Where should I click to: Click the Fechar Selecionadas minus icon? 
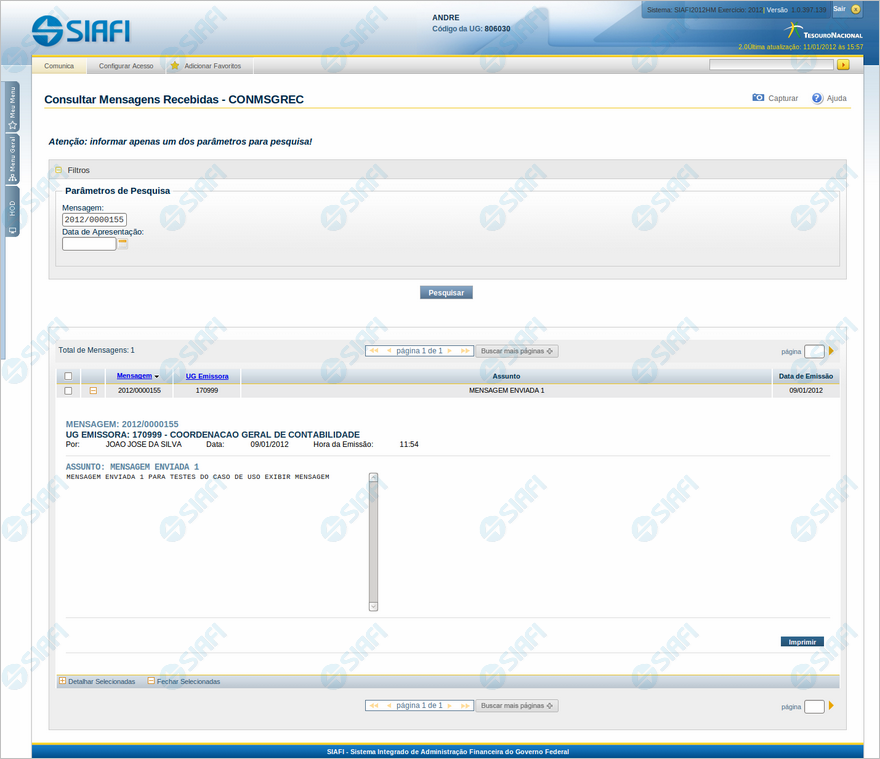tap(151, 681)
